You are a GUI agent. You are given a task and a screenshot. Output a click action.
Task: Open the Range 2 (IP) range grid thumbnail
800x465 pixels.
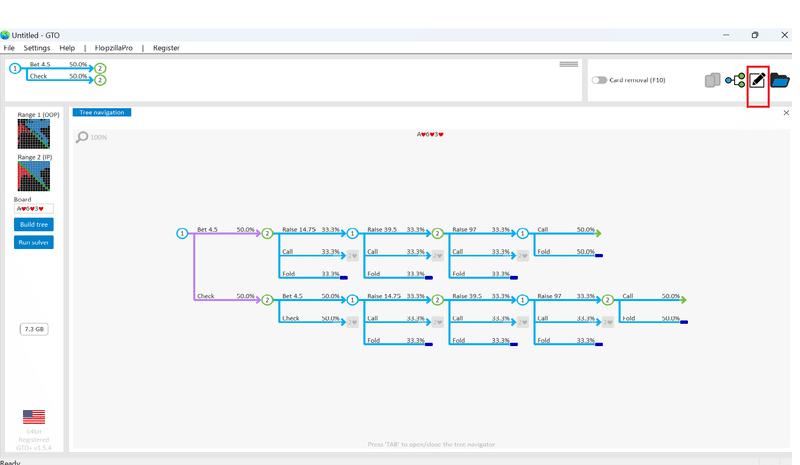tap(34, 176)
